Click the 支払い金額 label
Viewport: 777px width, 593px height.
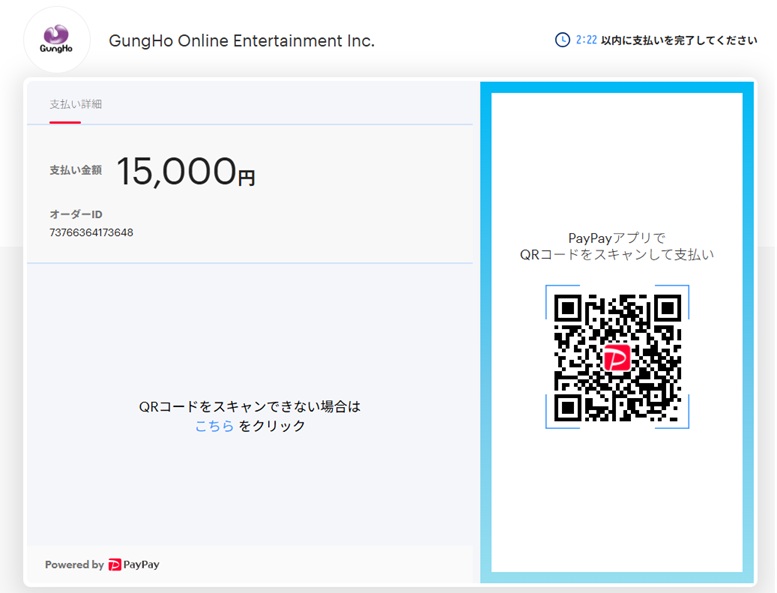tap(75, 171)
